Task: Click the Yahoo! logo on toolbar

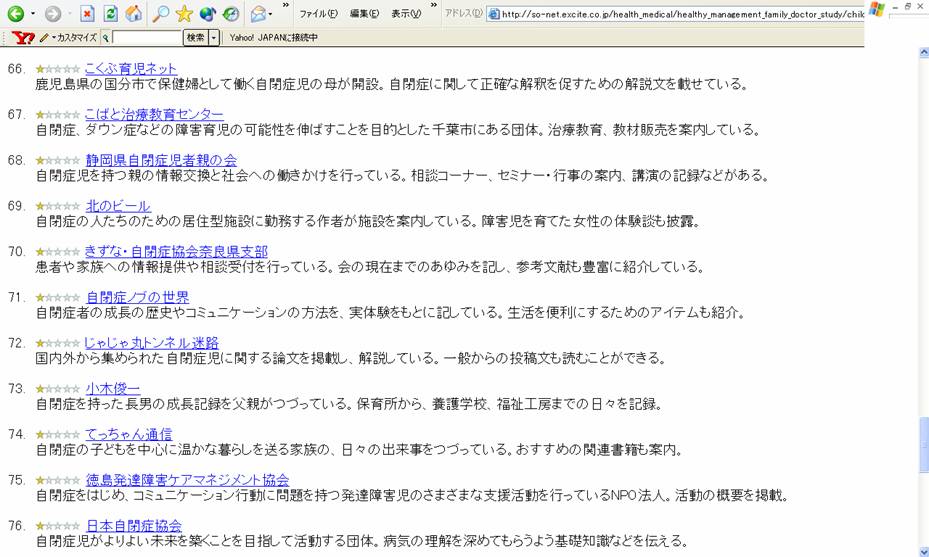Action: coord(23,37)
